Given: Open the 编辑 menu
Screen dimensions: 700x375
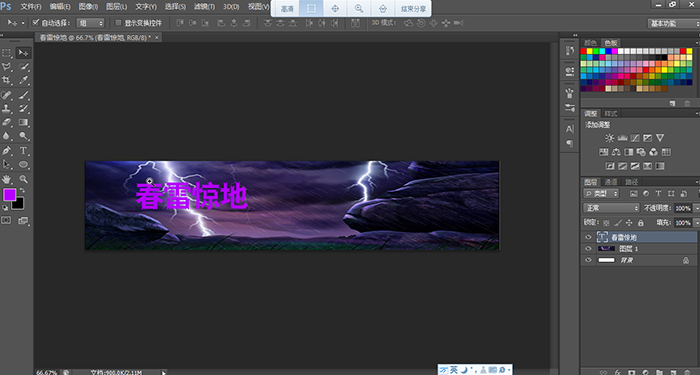Looking at the screenshot, I should pyautogui.click(x=60, y=7).
